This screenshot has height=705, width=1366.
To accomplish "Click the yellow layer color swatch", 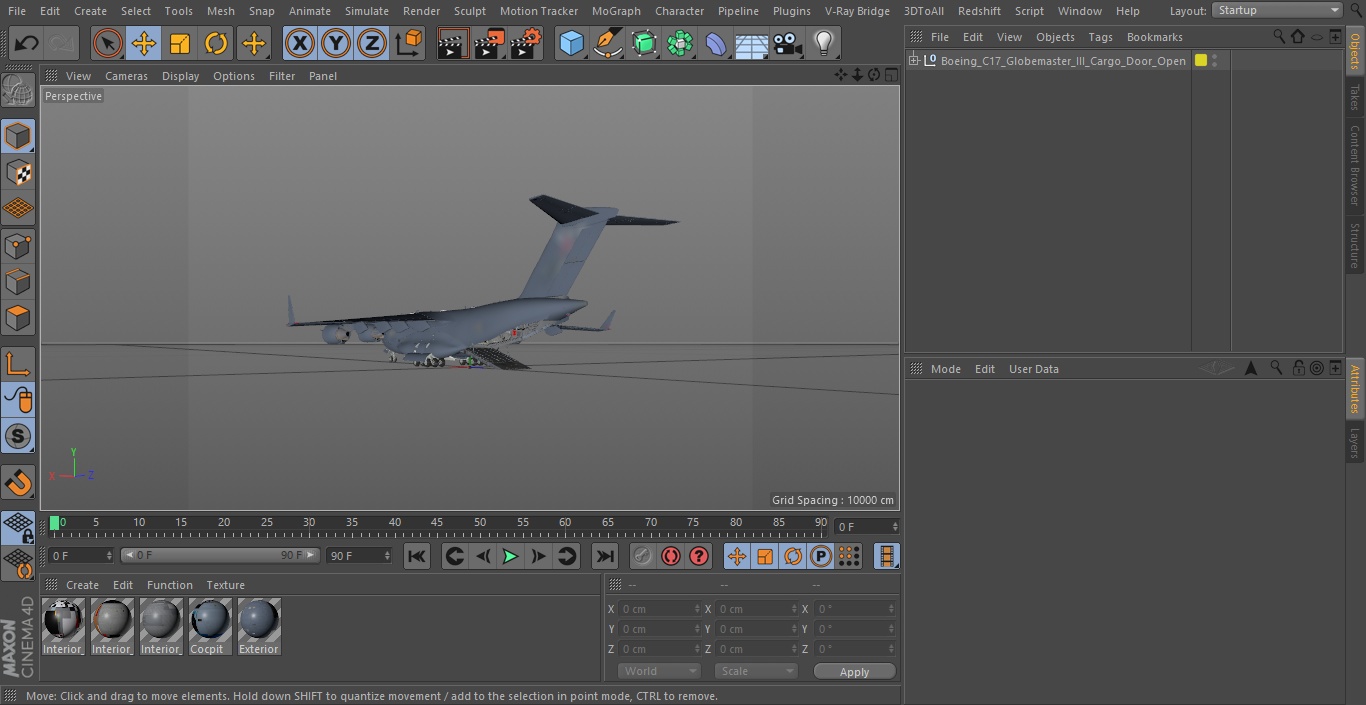I will [x=1201, y=61].
